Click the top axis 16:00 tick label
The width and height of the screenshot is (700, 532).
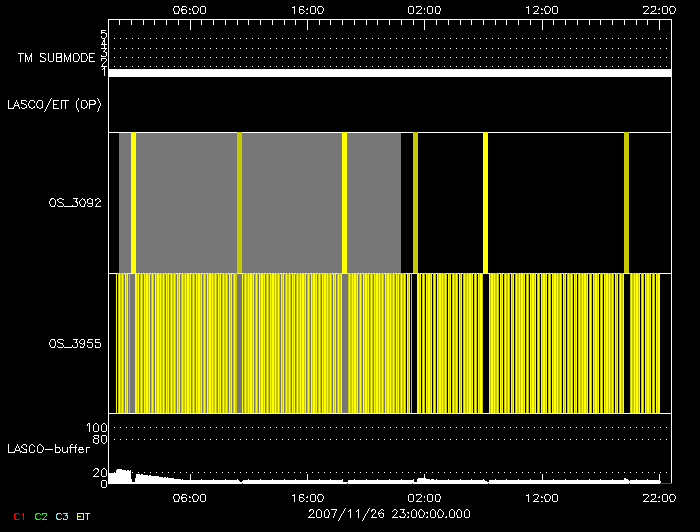307,9
